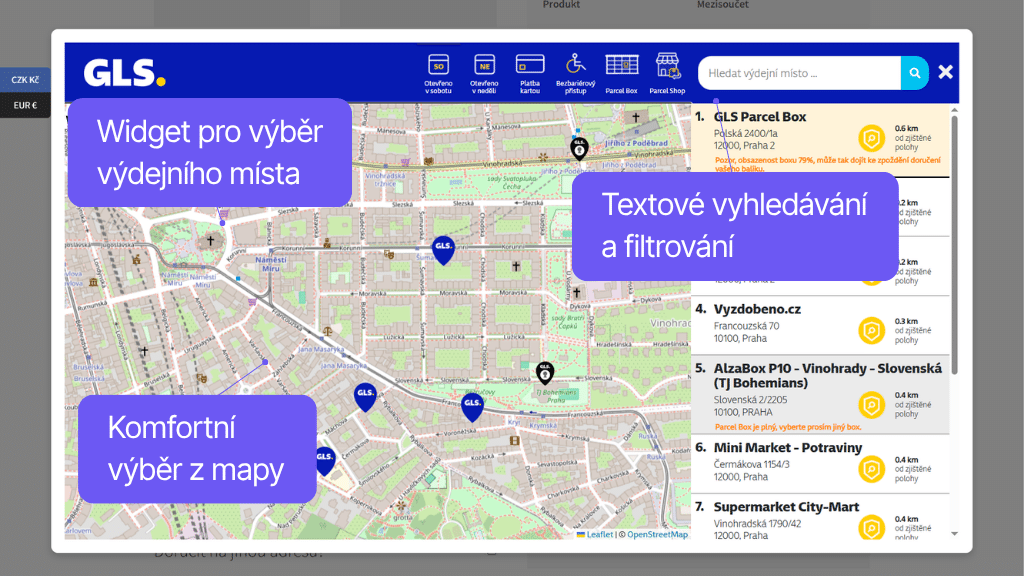1024x576 pixels.
Task: Click the black marker near TJ Bohemians
Action: click(545, 373)
